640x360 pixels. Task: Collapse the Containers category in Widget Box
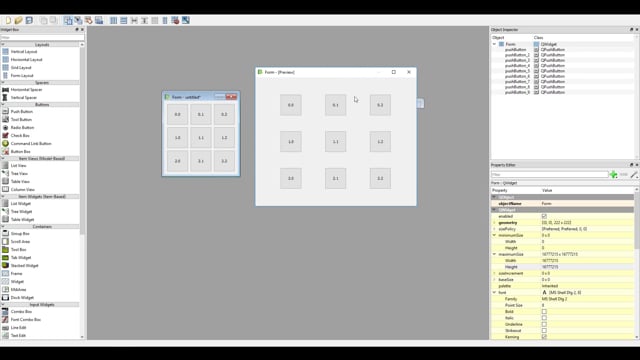(x=3, y=227)
